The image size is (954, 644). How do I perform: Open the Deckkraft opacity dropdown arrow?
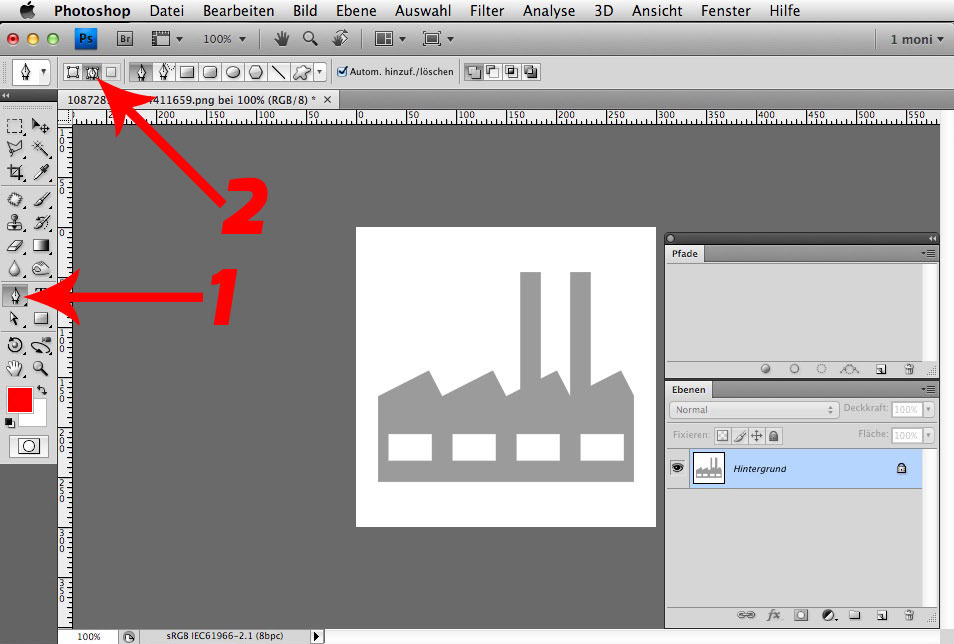coord(928,410)
